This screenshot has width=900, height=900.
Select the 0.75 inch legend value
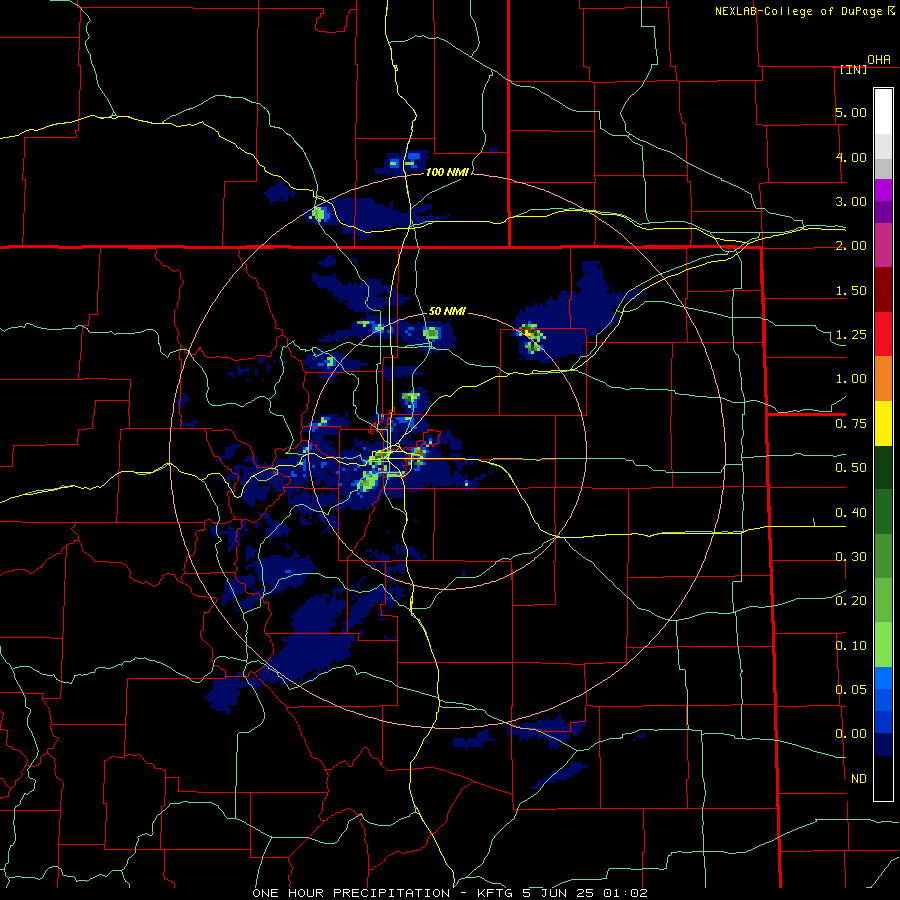[851, 424]
